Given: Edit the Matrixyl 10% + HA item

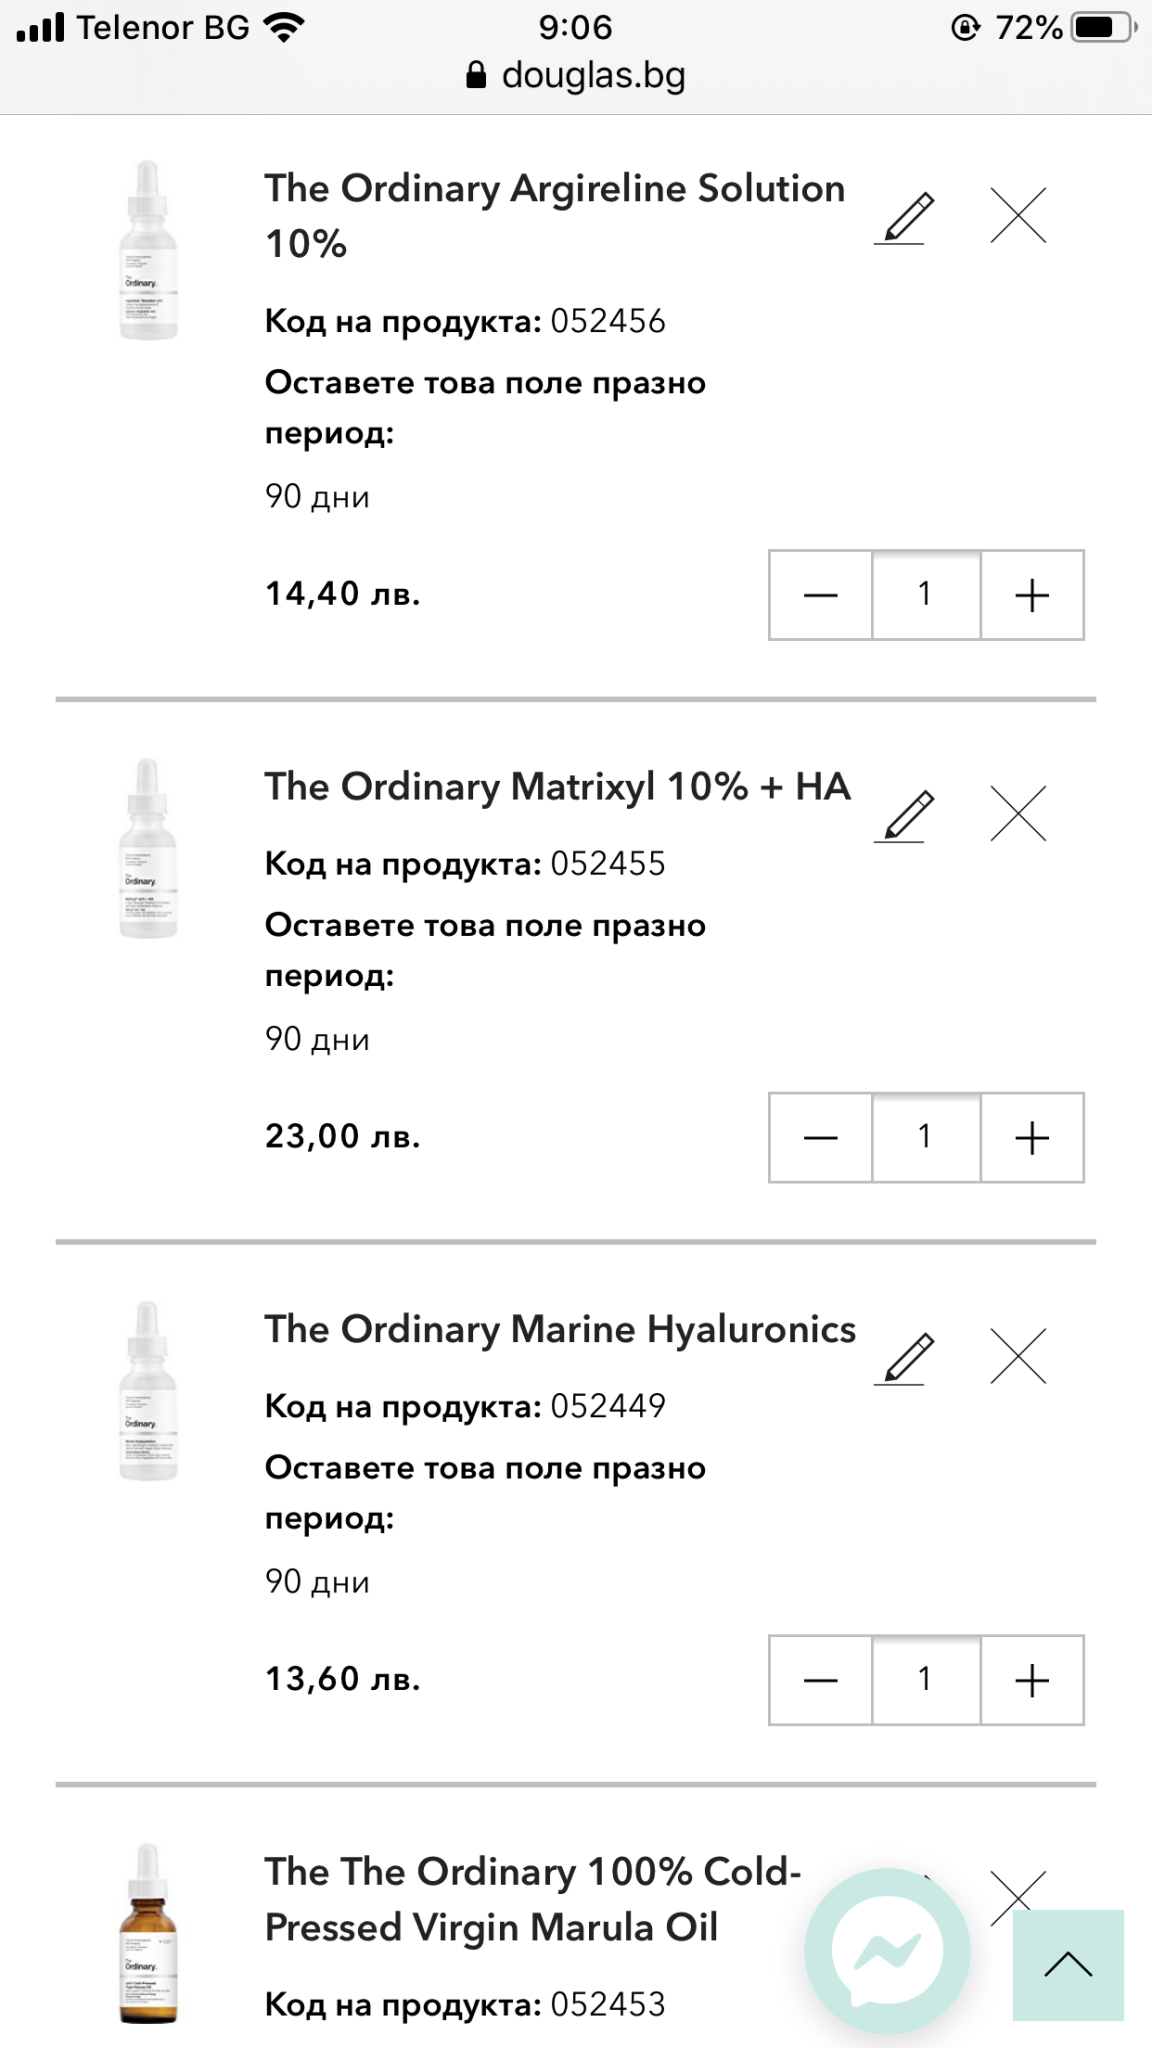Looking at the screenshot, I should click(904, 816).
